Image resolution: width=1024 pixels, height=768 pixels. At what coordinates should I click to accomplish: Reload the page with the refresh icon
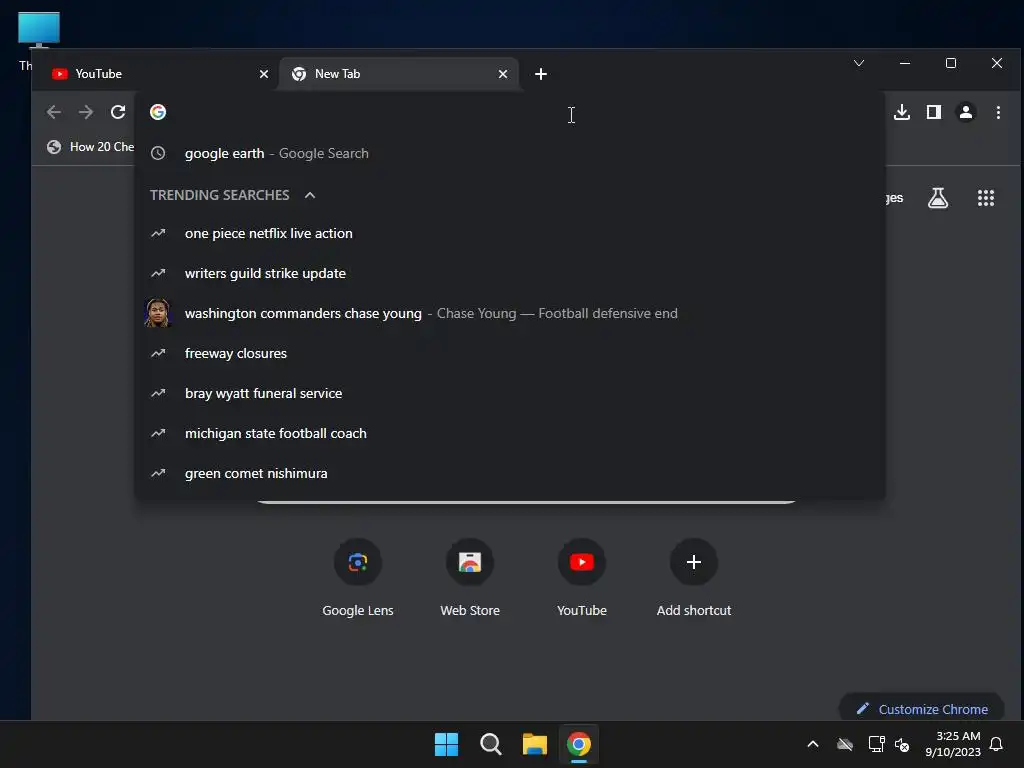pos(118,112)
